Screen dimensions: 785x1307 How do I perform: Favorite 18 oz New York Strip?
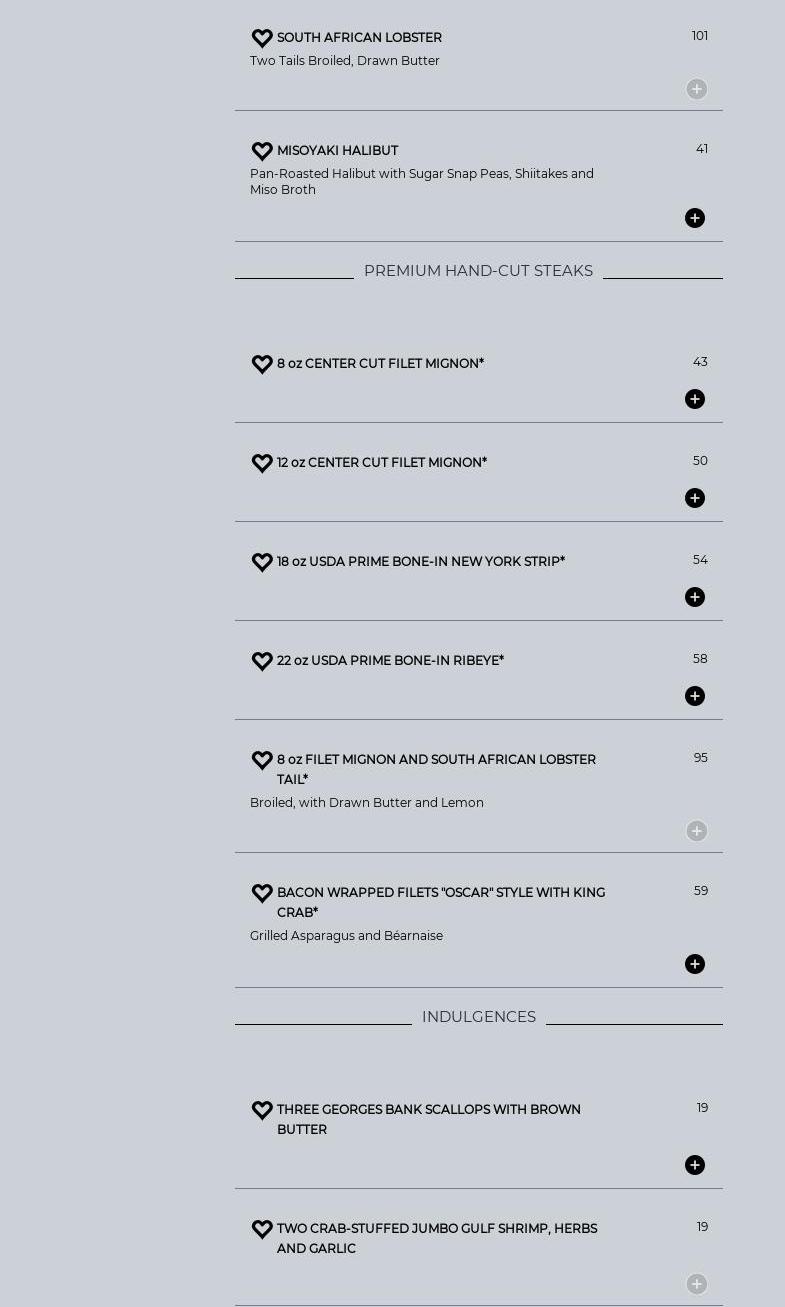(262, 562)
